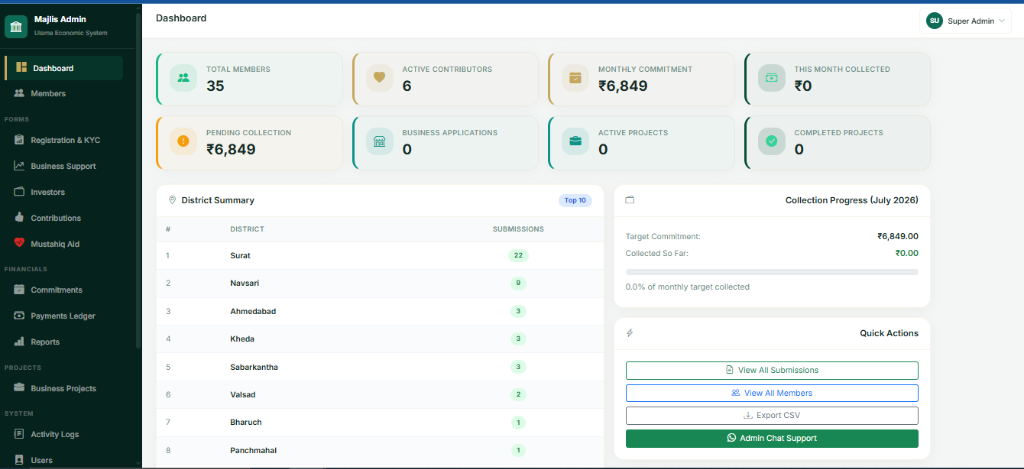The height and width of the screenshot is (469, 1024).
Task: Click the Total Members people icon
Action: pos(184,78)
